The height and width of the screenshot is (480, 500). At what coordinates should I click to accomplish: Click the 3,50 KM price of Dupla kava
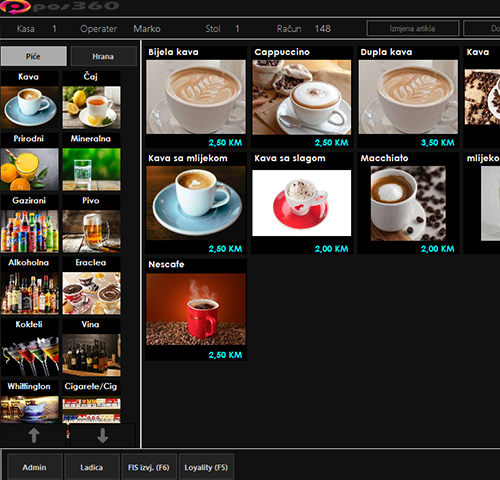(438, 143)
